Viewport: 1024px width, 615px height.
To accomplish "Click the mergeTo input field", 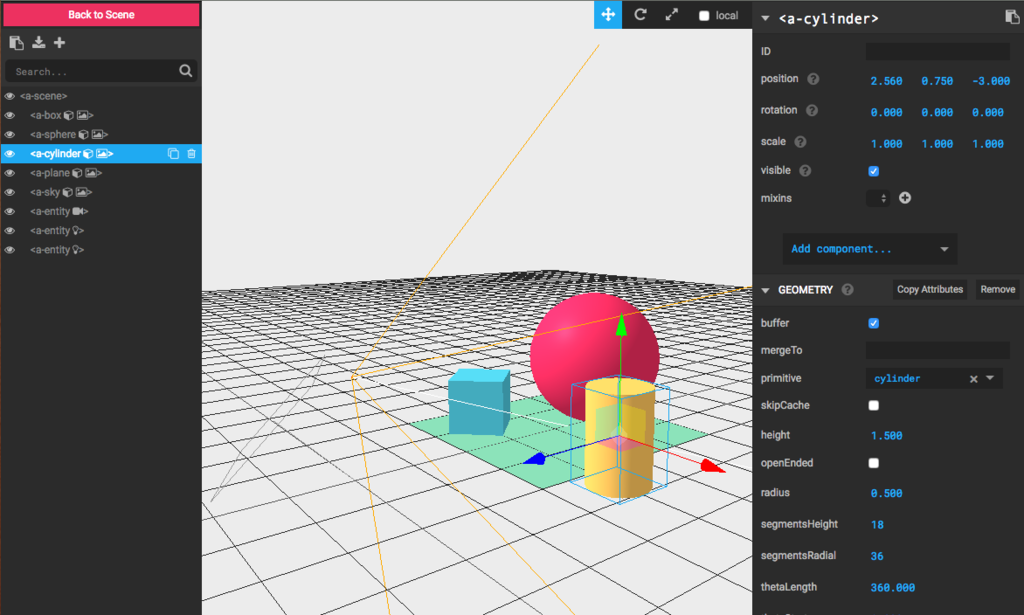I will click(x=938, y=351).
